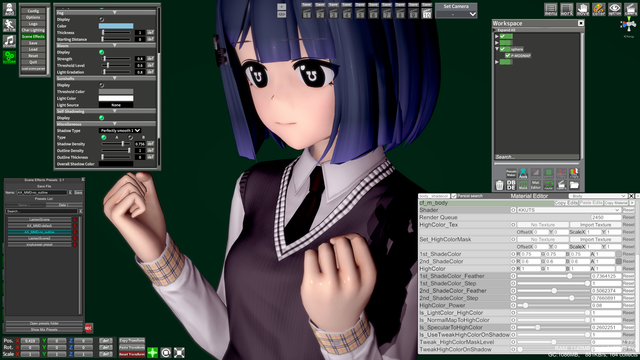The height and width of the screenshot is (360, 640).
Task: Collapse the Fog section header
Action: [106, 13]
